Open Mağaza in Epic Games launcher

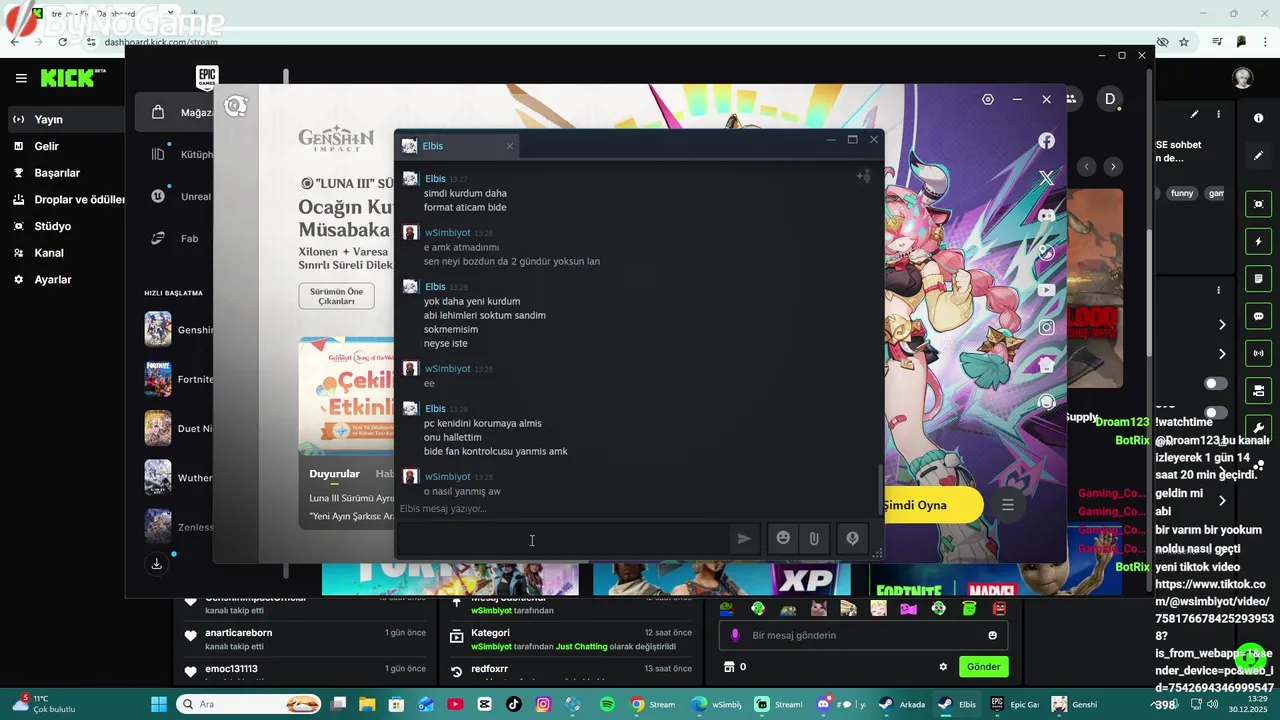175,112
